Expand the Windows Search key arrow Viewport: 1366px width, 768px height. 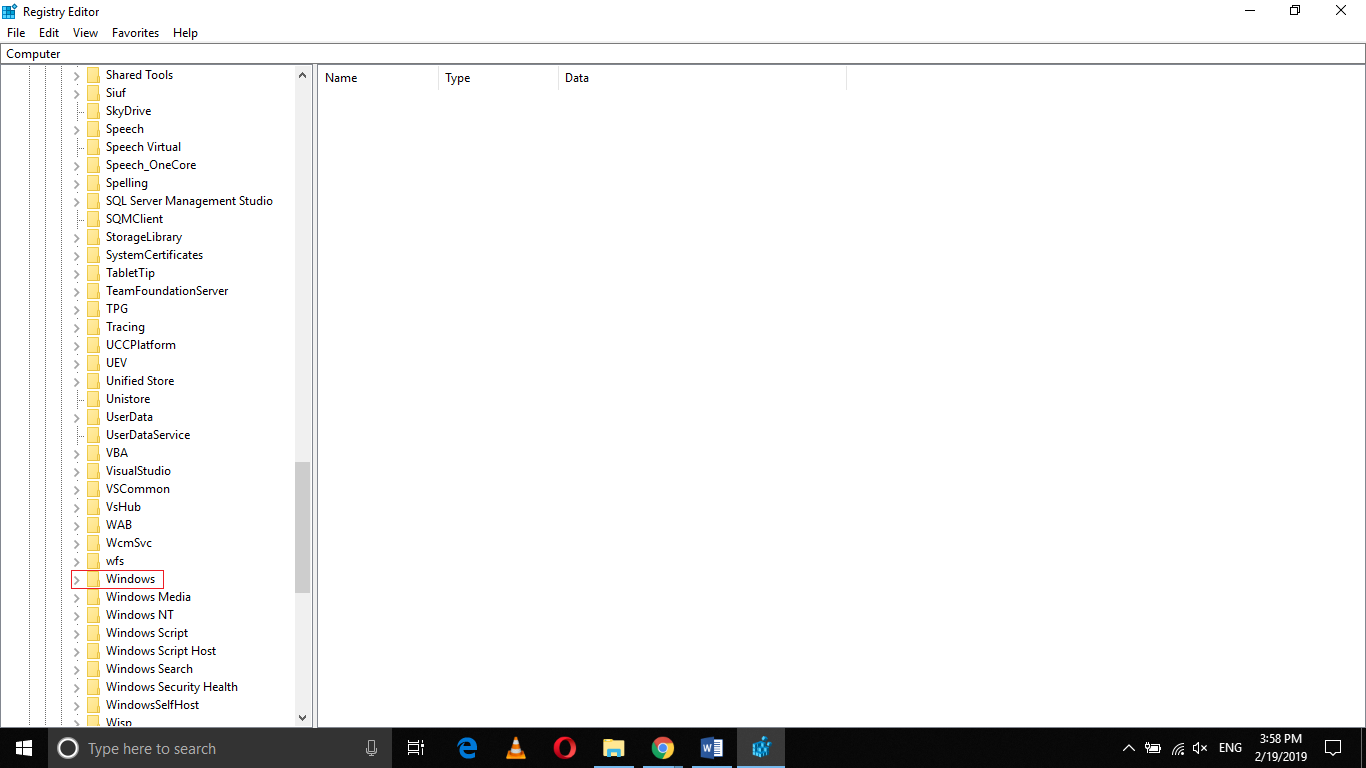click(x=77, y=669)
